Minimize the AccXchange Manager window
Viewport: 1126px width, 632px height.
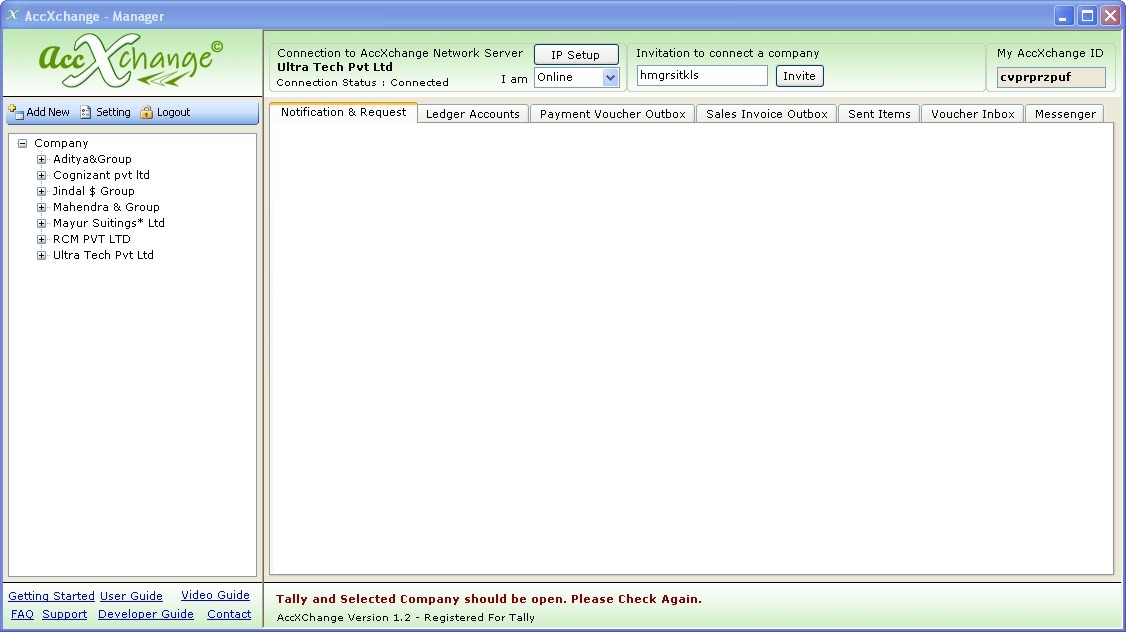pos(1064,15)
